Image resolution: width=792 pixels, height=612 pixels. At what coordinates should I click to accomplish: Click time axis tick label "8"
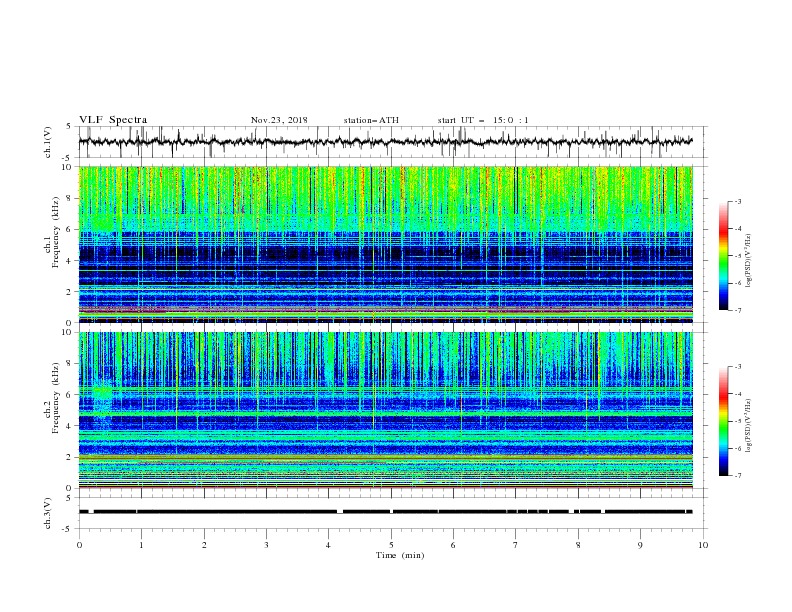pyautogui.click(x=578, y=545)
